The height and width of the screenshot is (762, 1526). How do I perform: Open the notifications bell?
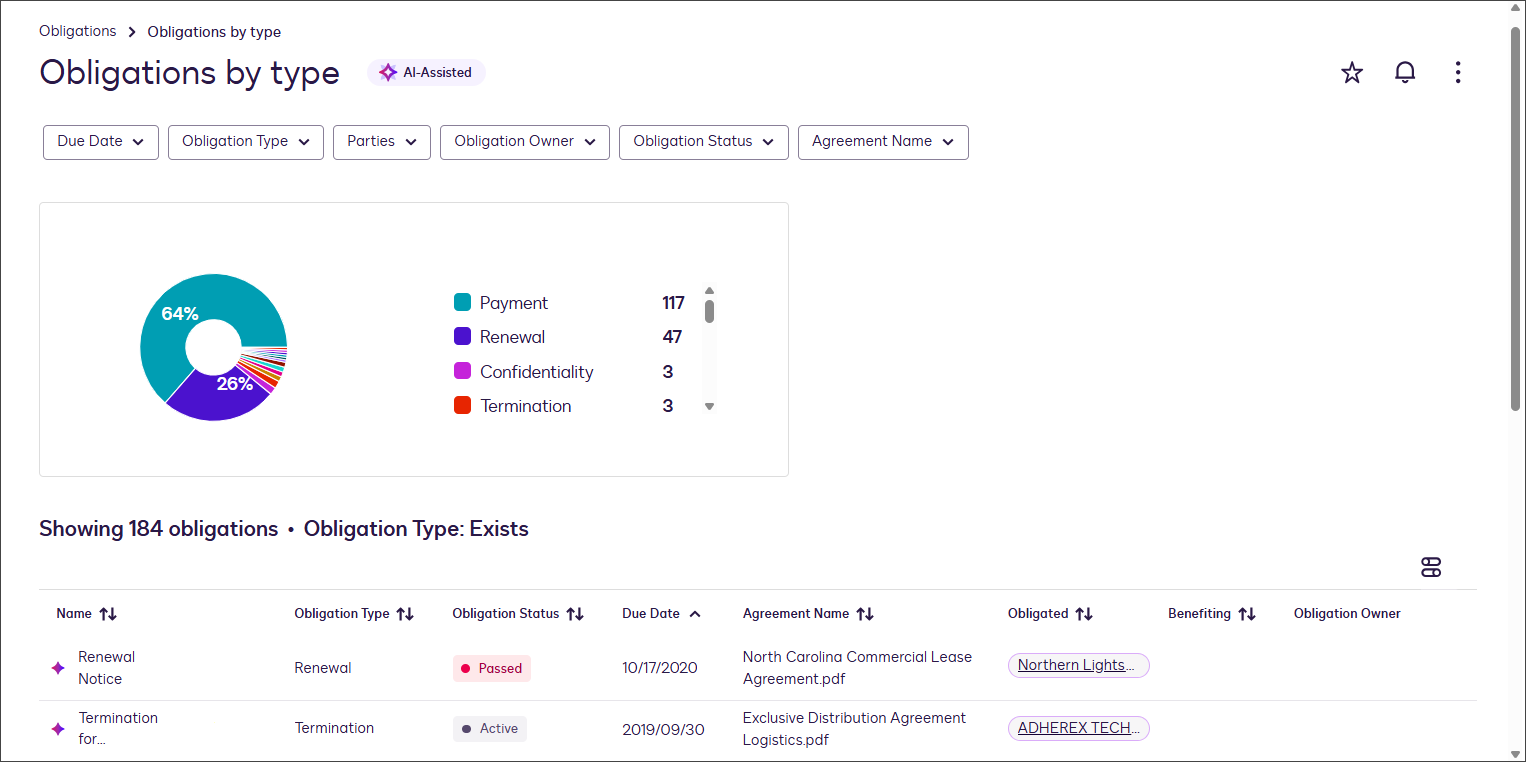1404,72
